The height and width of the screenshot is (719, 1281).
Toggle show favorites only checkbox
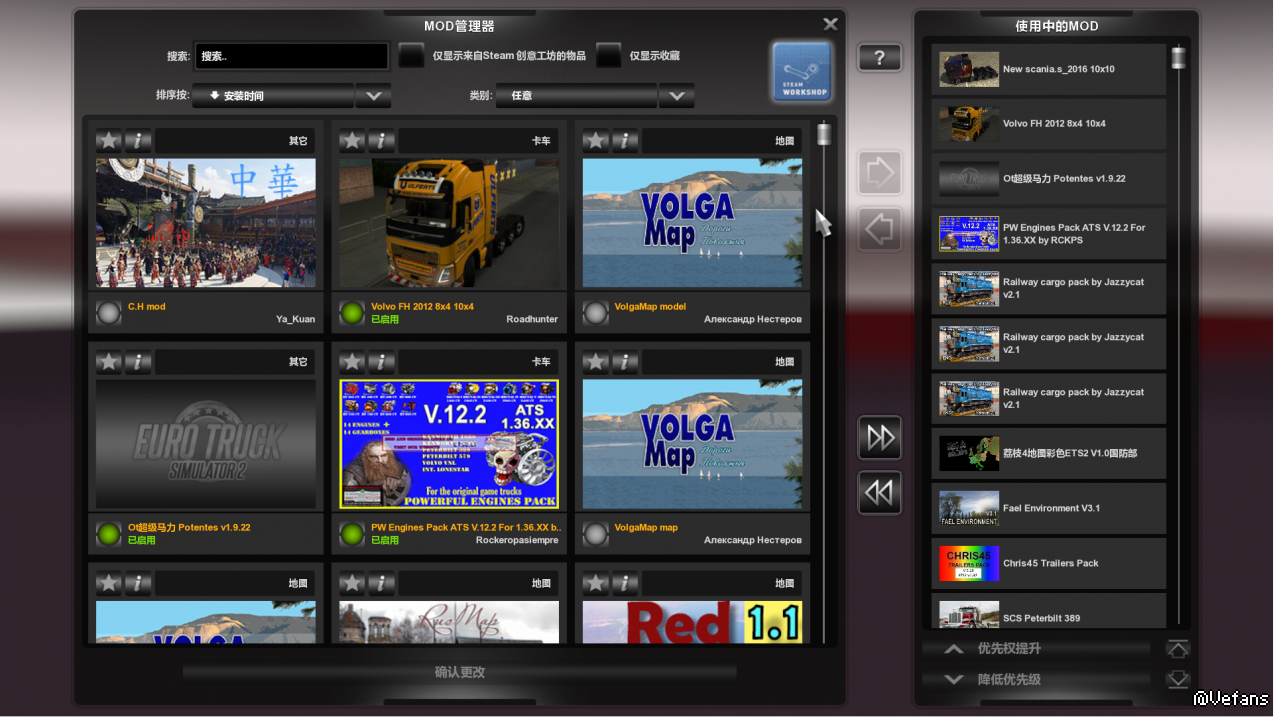point(608,56)
